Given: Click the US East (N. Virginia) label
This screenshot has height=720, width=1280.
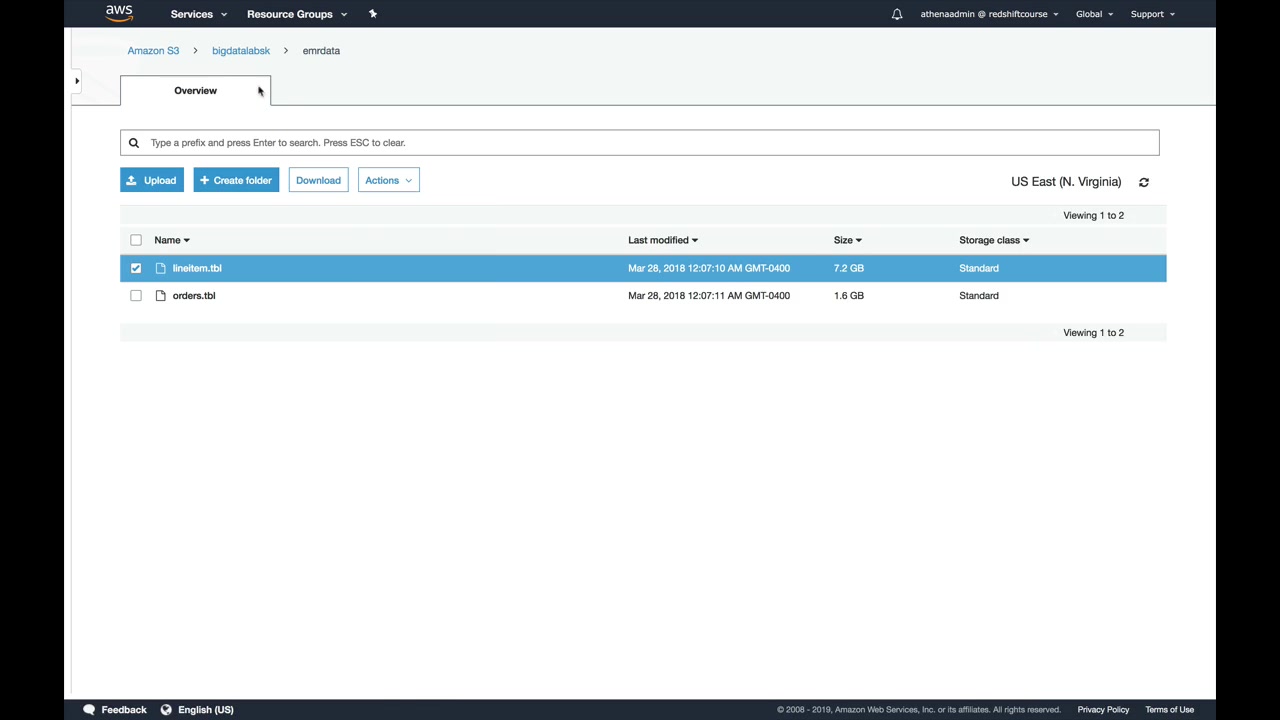Looking at the screenshot, I should pyautogui.click(x=1066, y=182).
